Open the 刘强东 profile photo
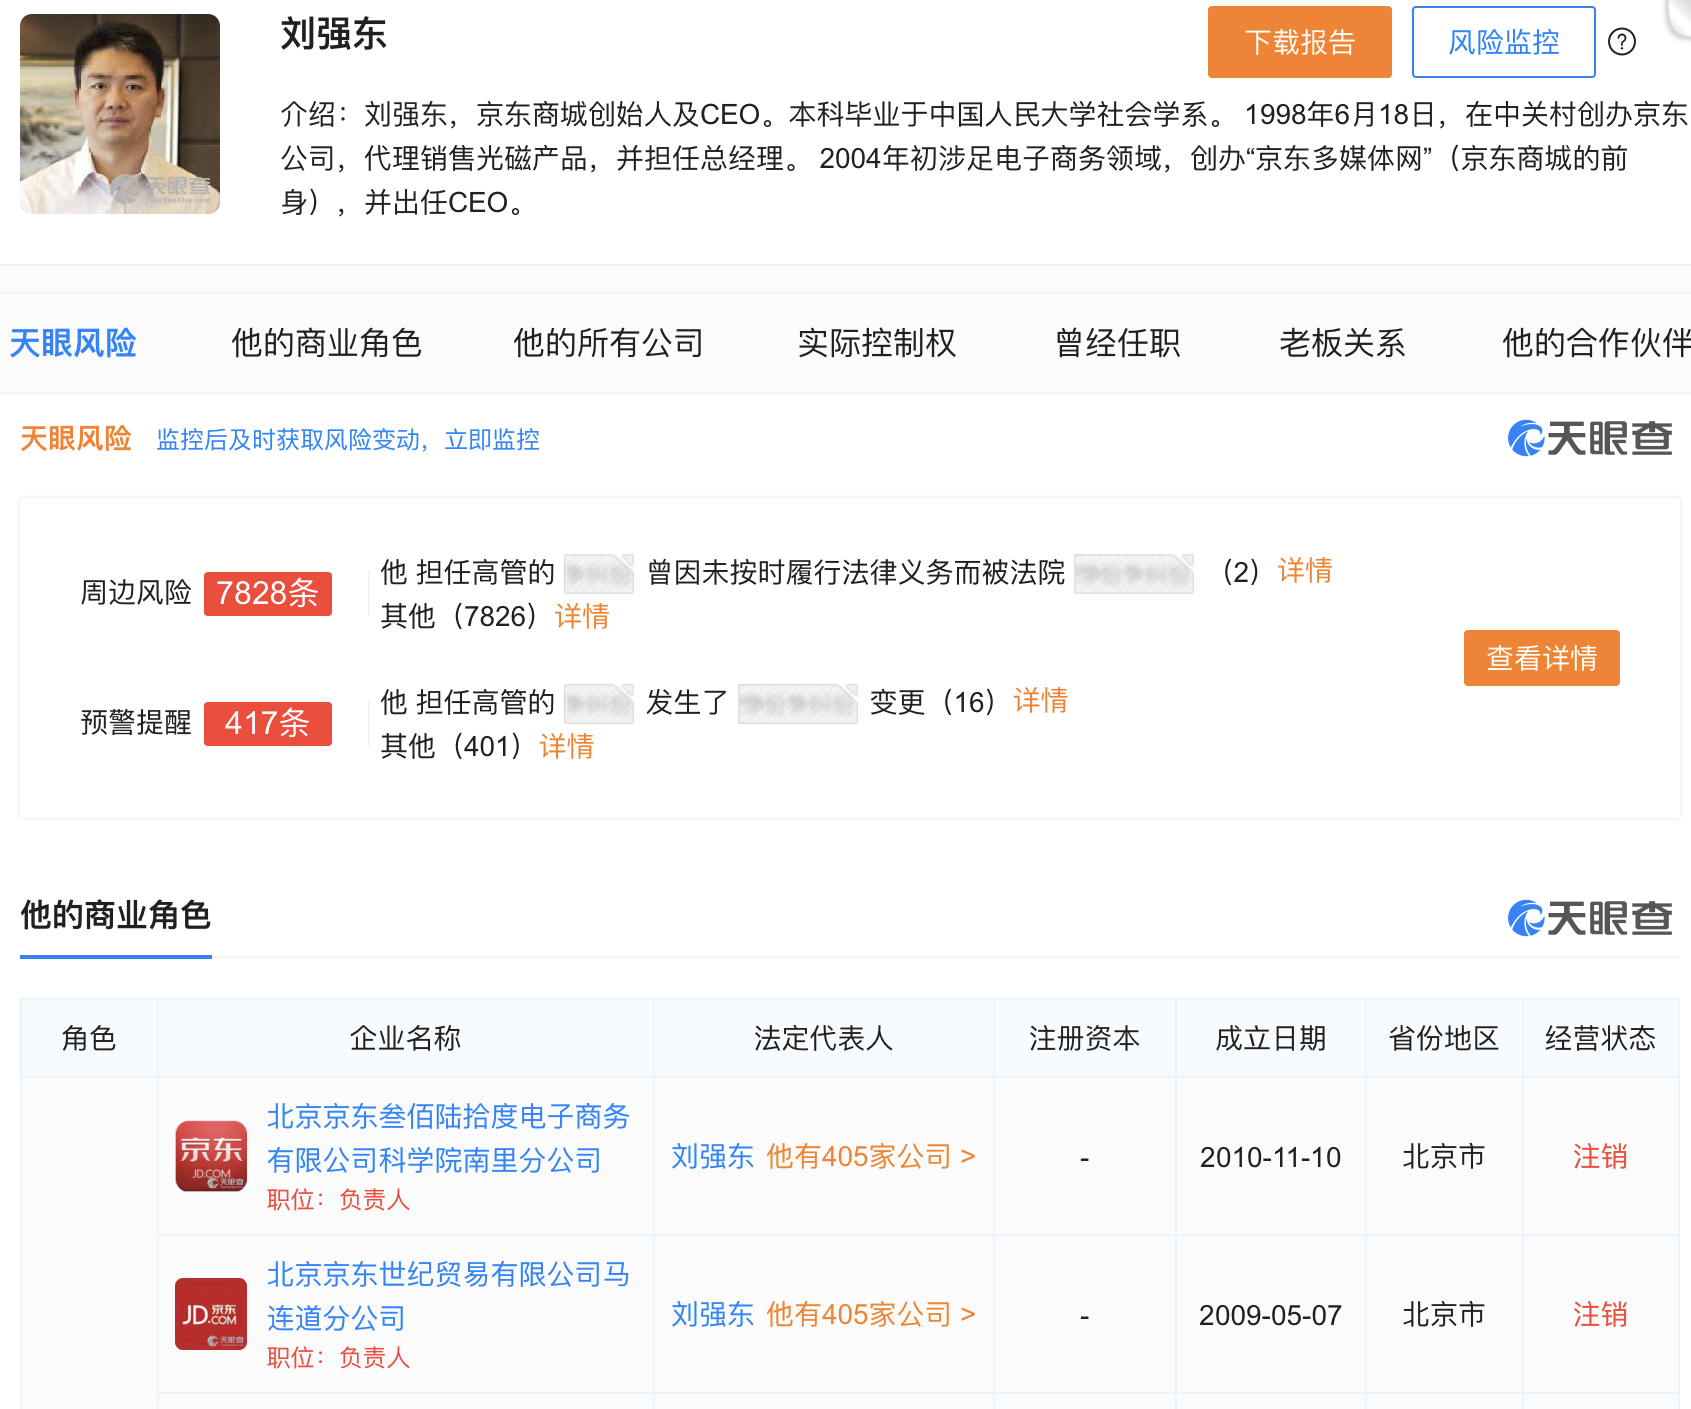Screen dimensions: 1691x1409 pos(120,114)
